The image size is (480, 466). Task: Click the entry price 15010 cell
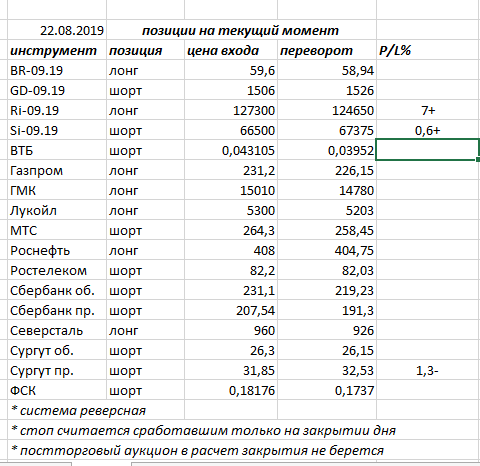[231, 190]
